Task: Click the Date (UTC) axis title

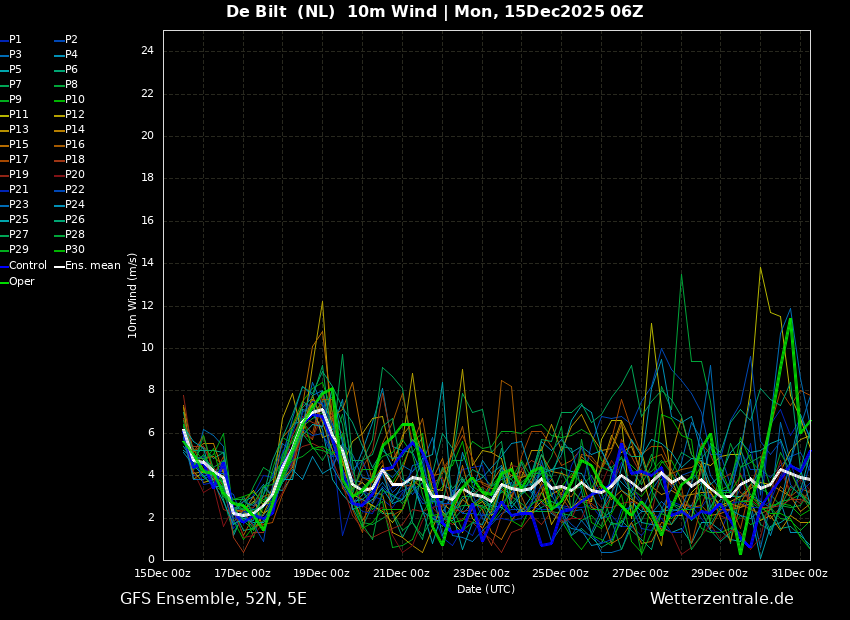Action: pyautogui.click(x=486, y=590)
